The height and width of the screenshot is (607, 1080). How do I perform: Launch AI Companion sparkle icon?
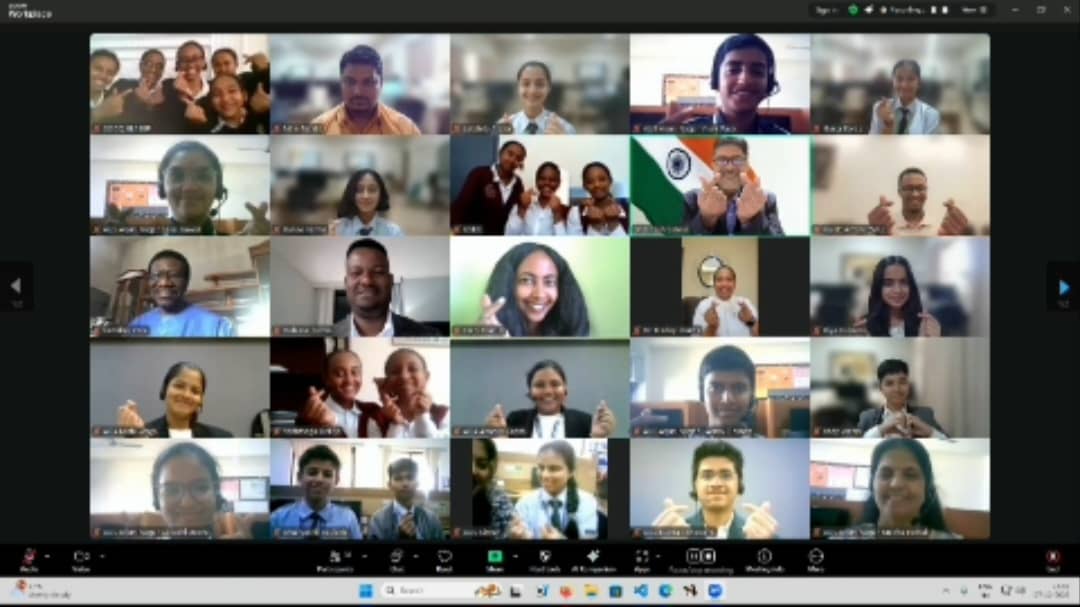coord(592,557)
